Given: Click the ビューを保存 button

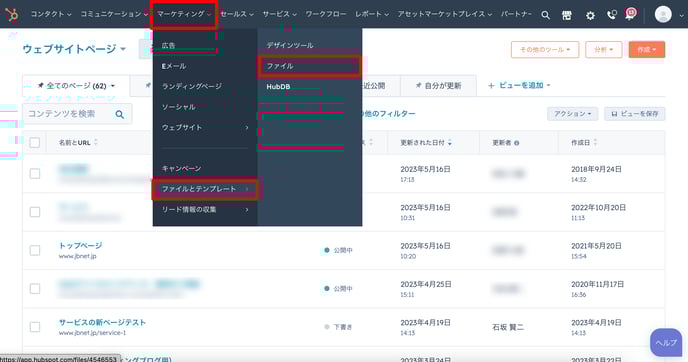Looking at the screenshot, I should click(x=634, y=114).
